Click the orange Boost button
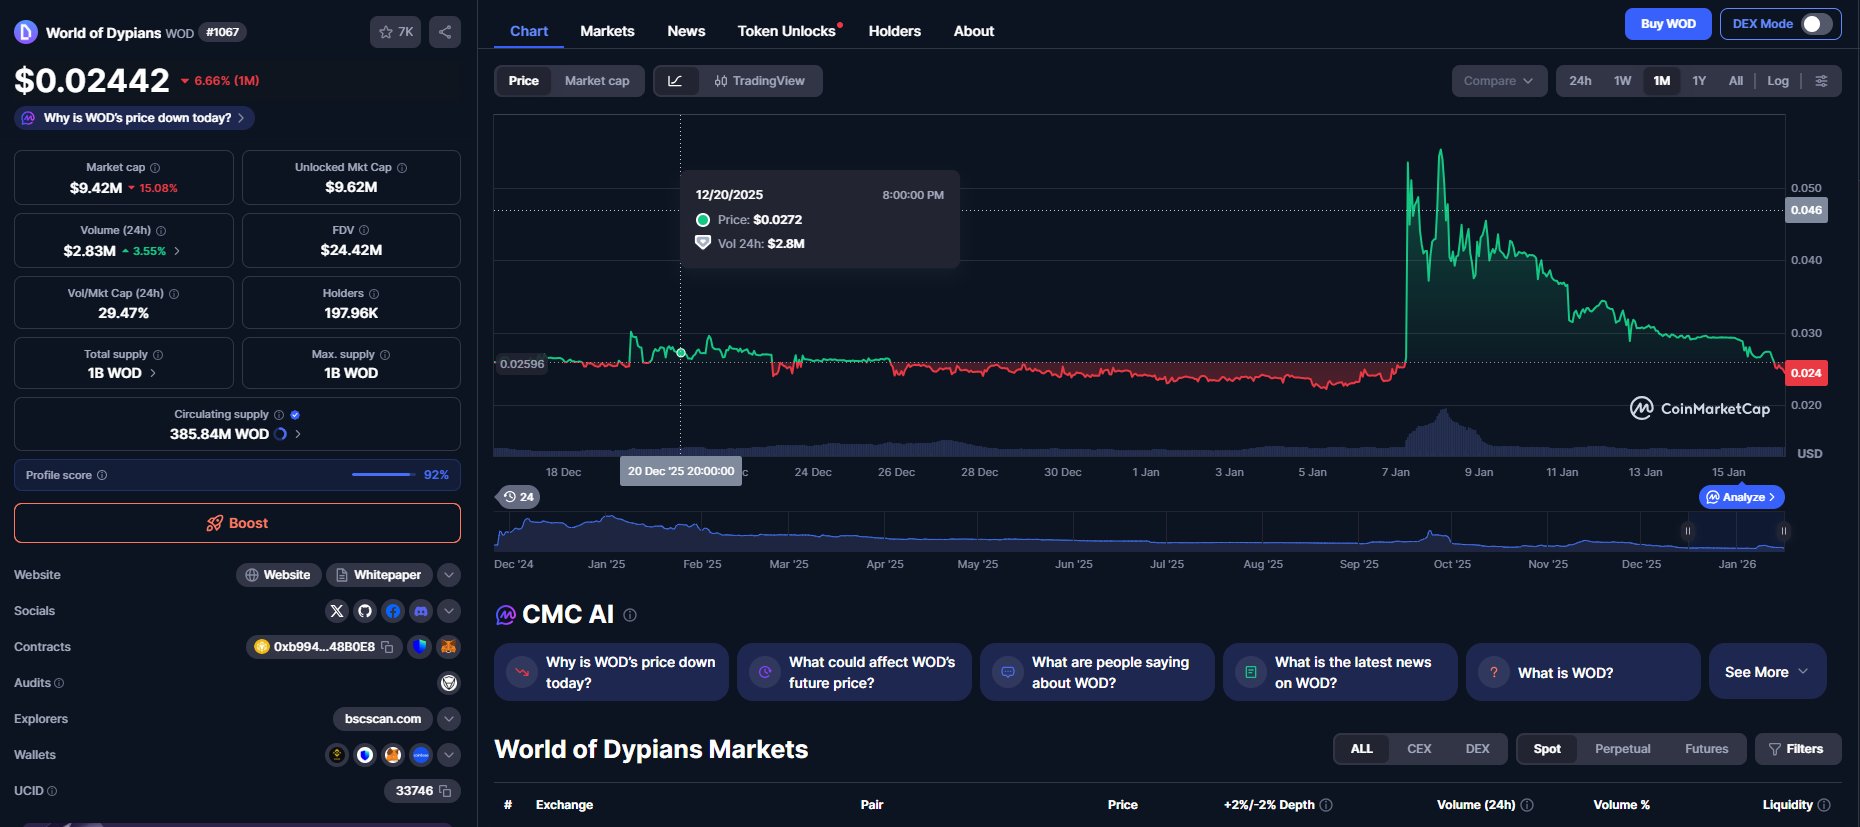The image size is (1860, 827). click(237, 523)
